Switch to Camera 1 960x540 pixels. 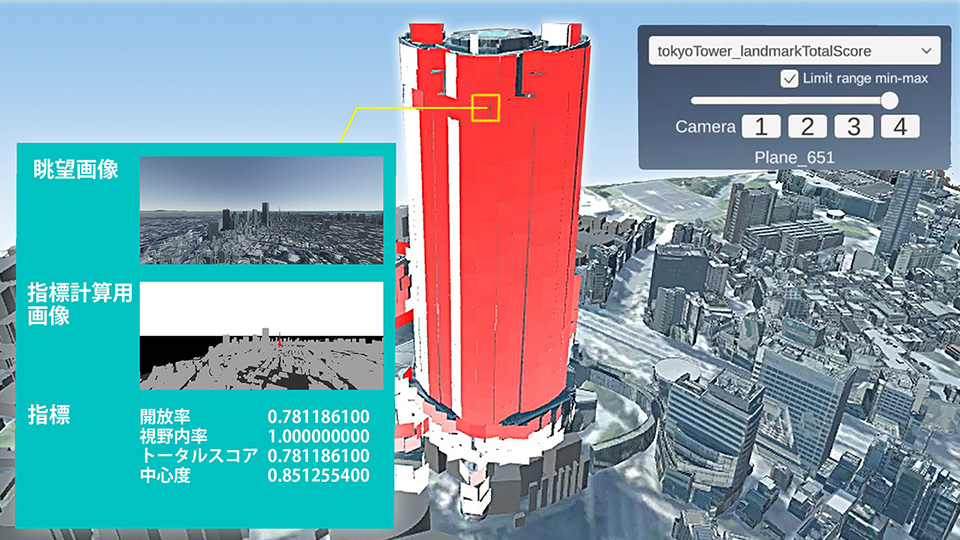click(x=761, y=127)
